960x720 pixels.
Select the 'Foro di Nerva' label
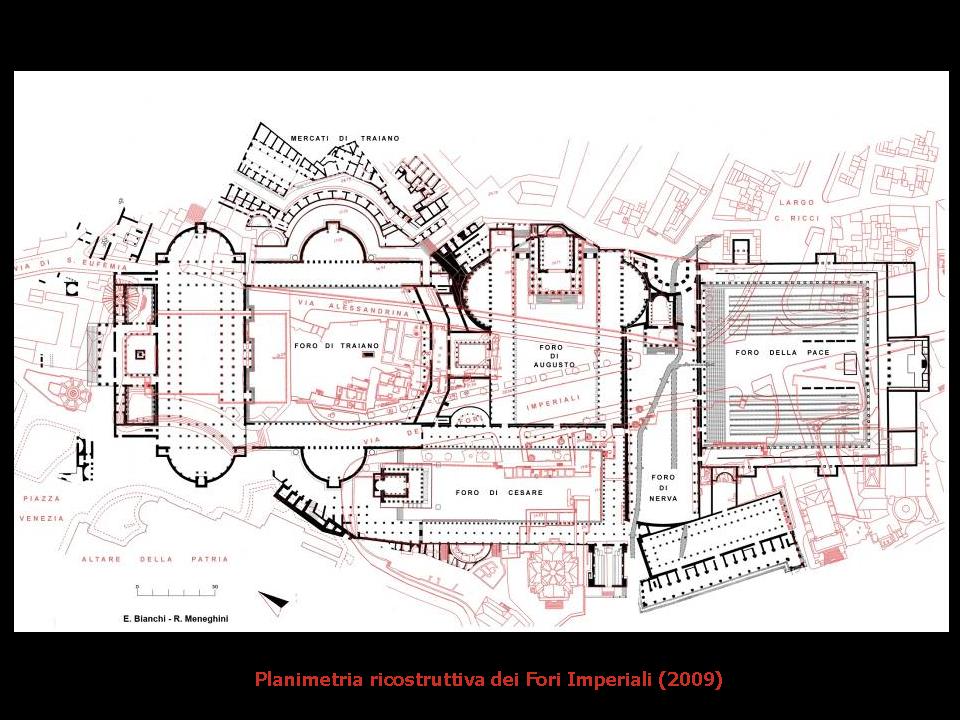tap(663, 487)
